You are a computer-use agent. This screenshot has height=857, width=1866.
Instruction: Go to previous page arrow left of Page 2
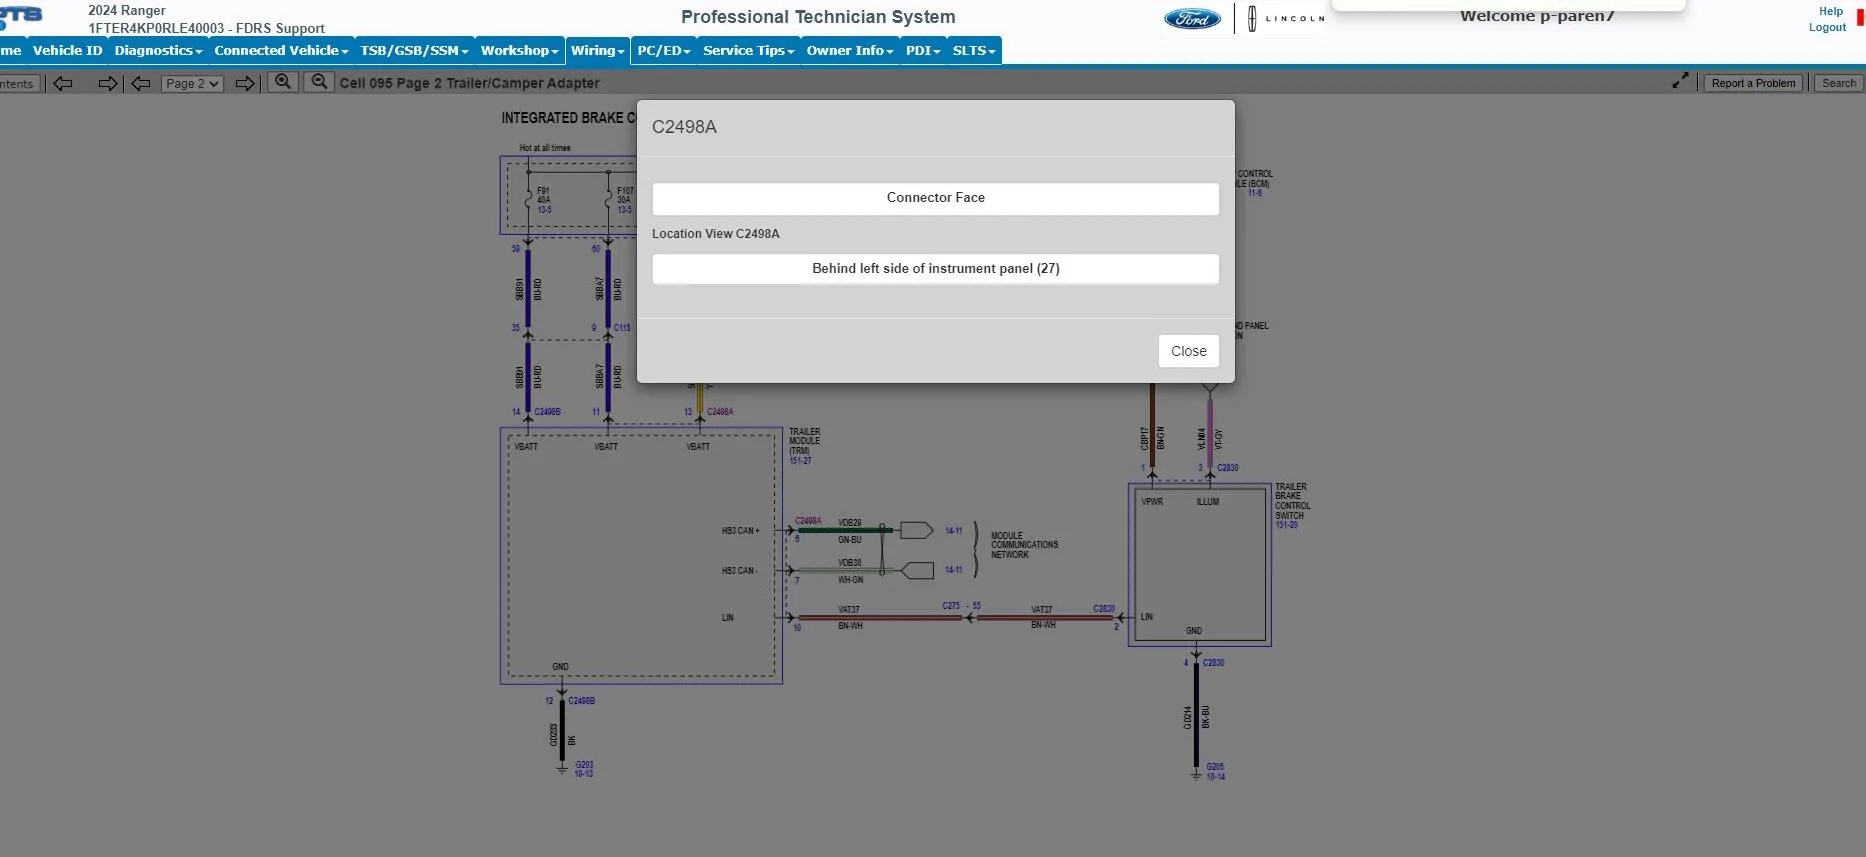pos(141,83)
